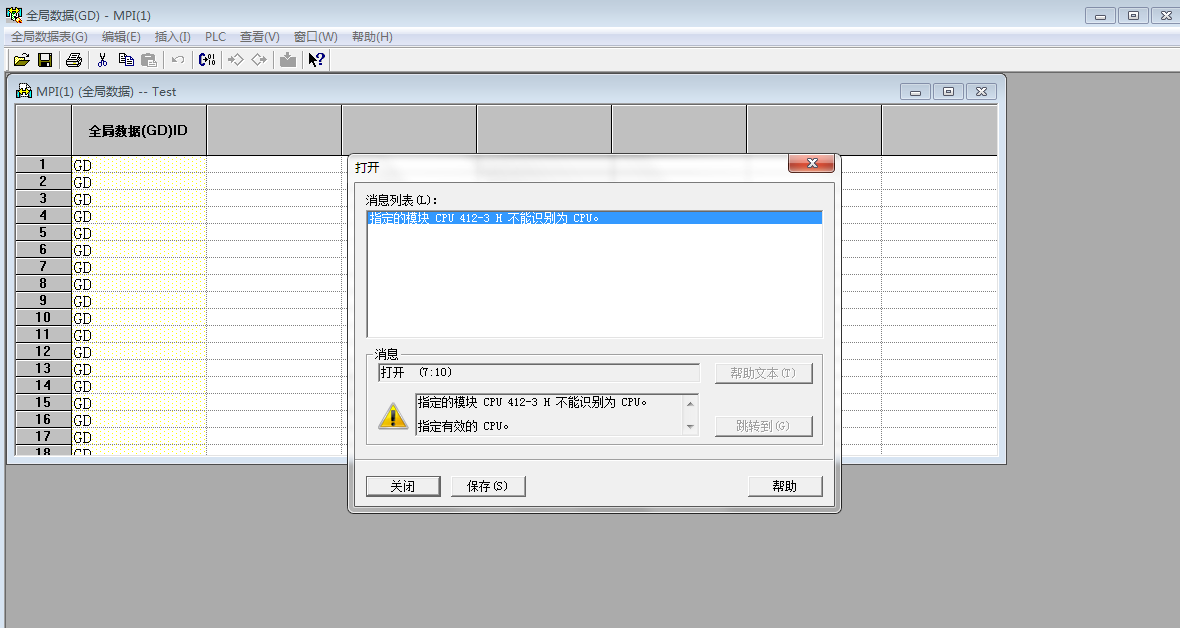Maximize the MPI(1) child window
The width and height of the screenshot is (1180, 628).
[x=948, y=92]
